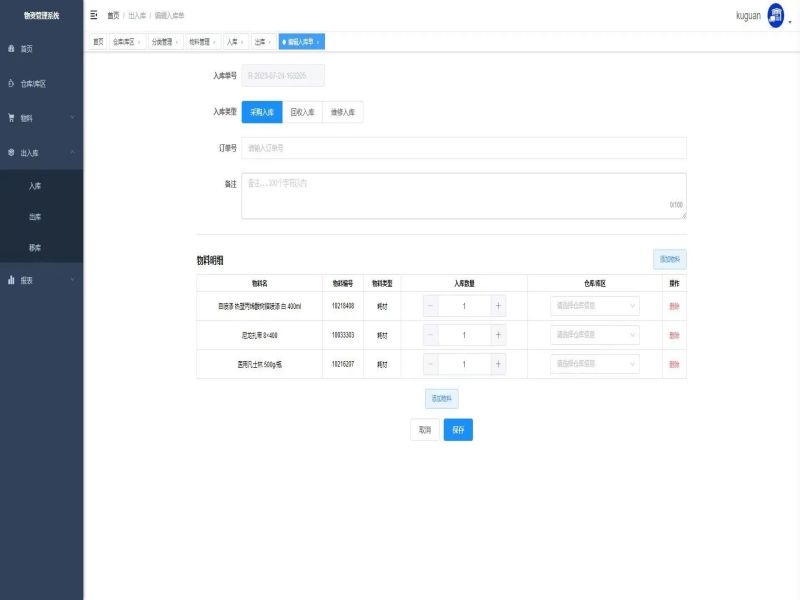Select 回收入库 inbound type

302,112
